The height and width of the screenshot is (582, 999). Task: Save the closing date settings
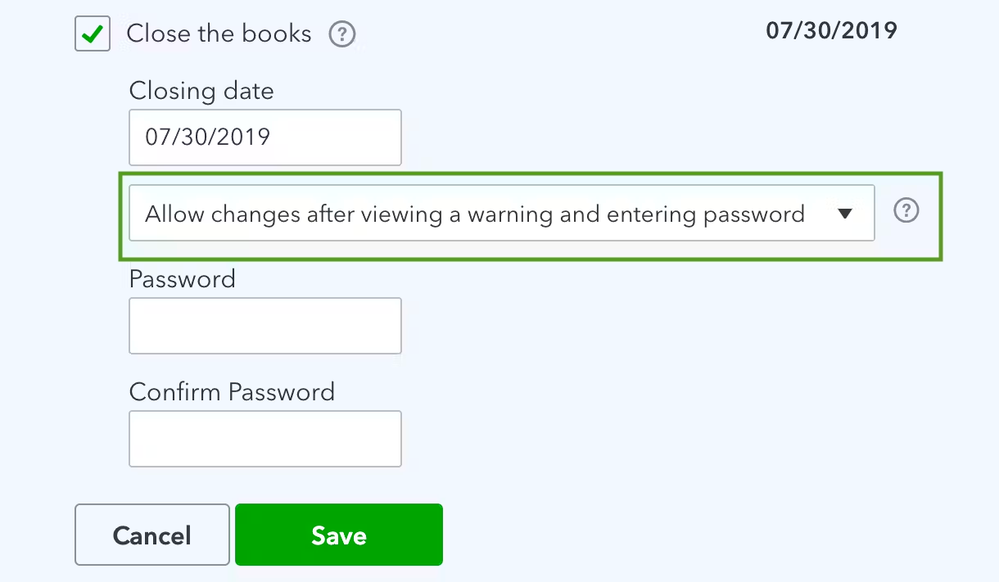click(x=338, y=535)
